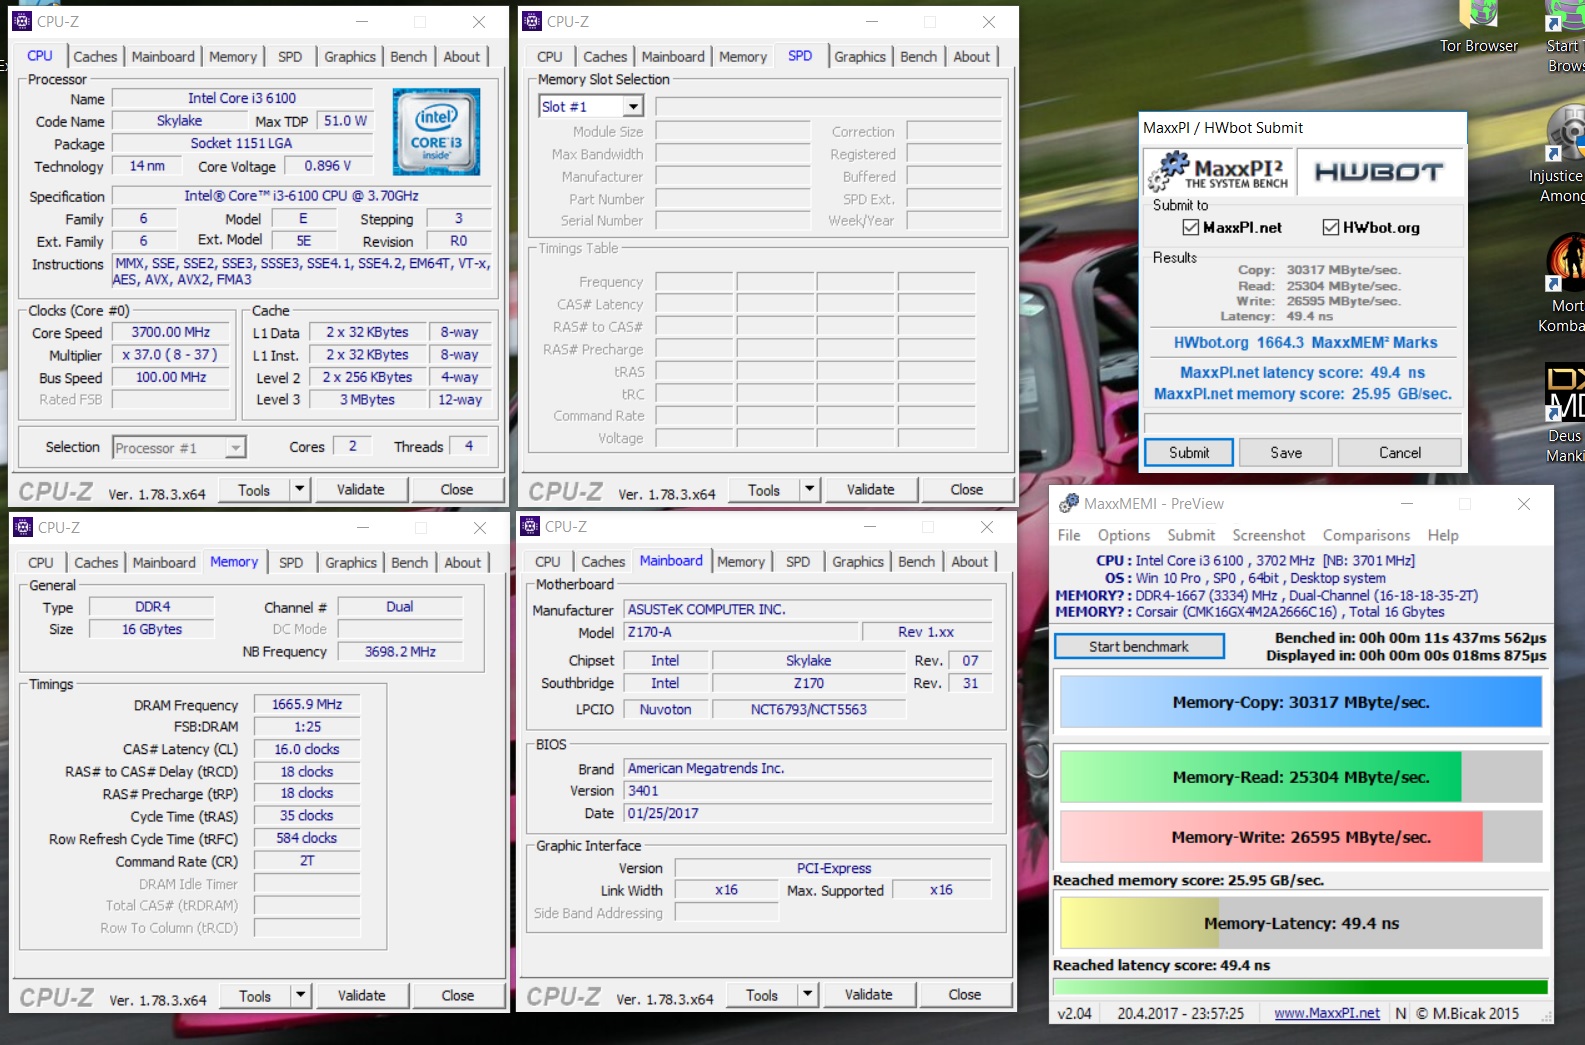The width and height of the screenshot is (1585, 1045).
Task: Close the Memory tab CPU-Z window via Close button
Action: 458,995
